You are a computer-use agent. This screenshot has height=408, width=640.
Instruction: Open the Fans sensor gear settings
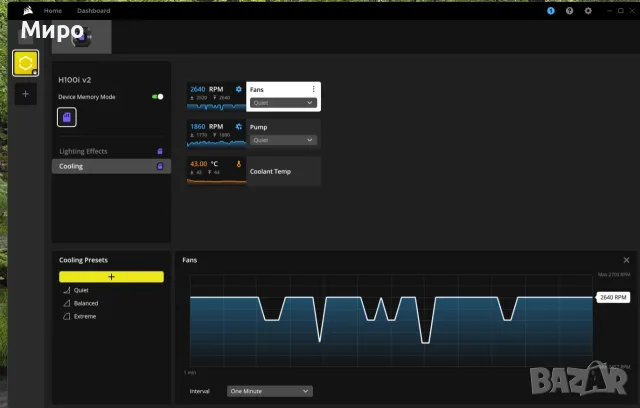(x=238, y=89)
